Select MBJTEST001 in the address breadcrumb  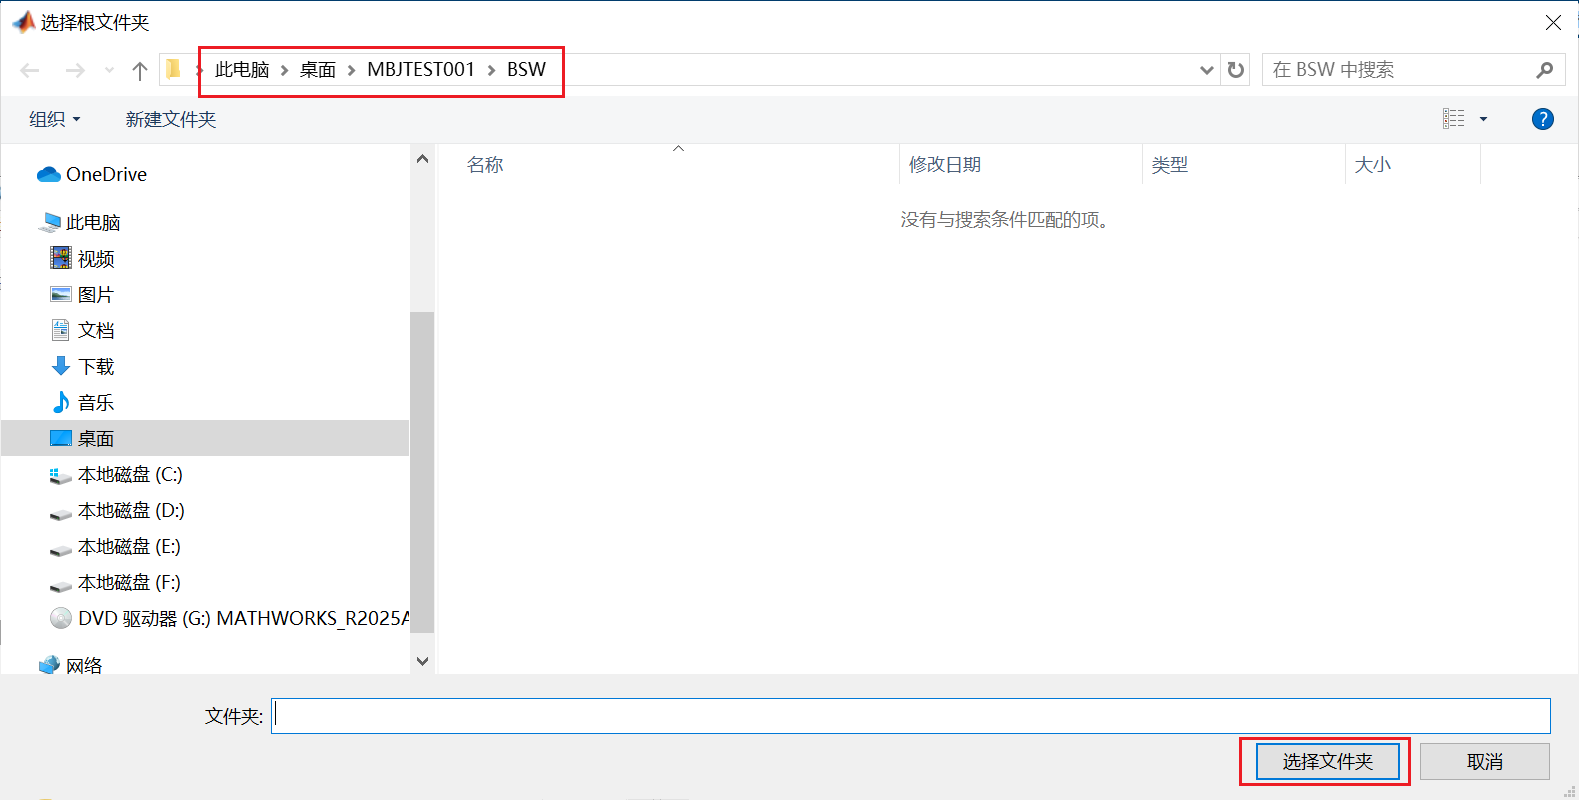point(421,69)
